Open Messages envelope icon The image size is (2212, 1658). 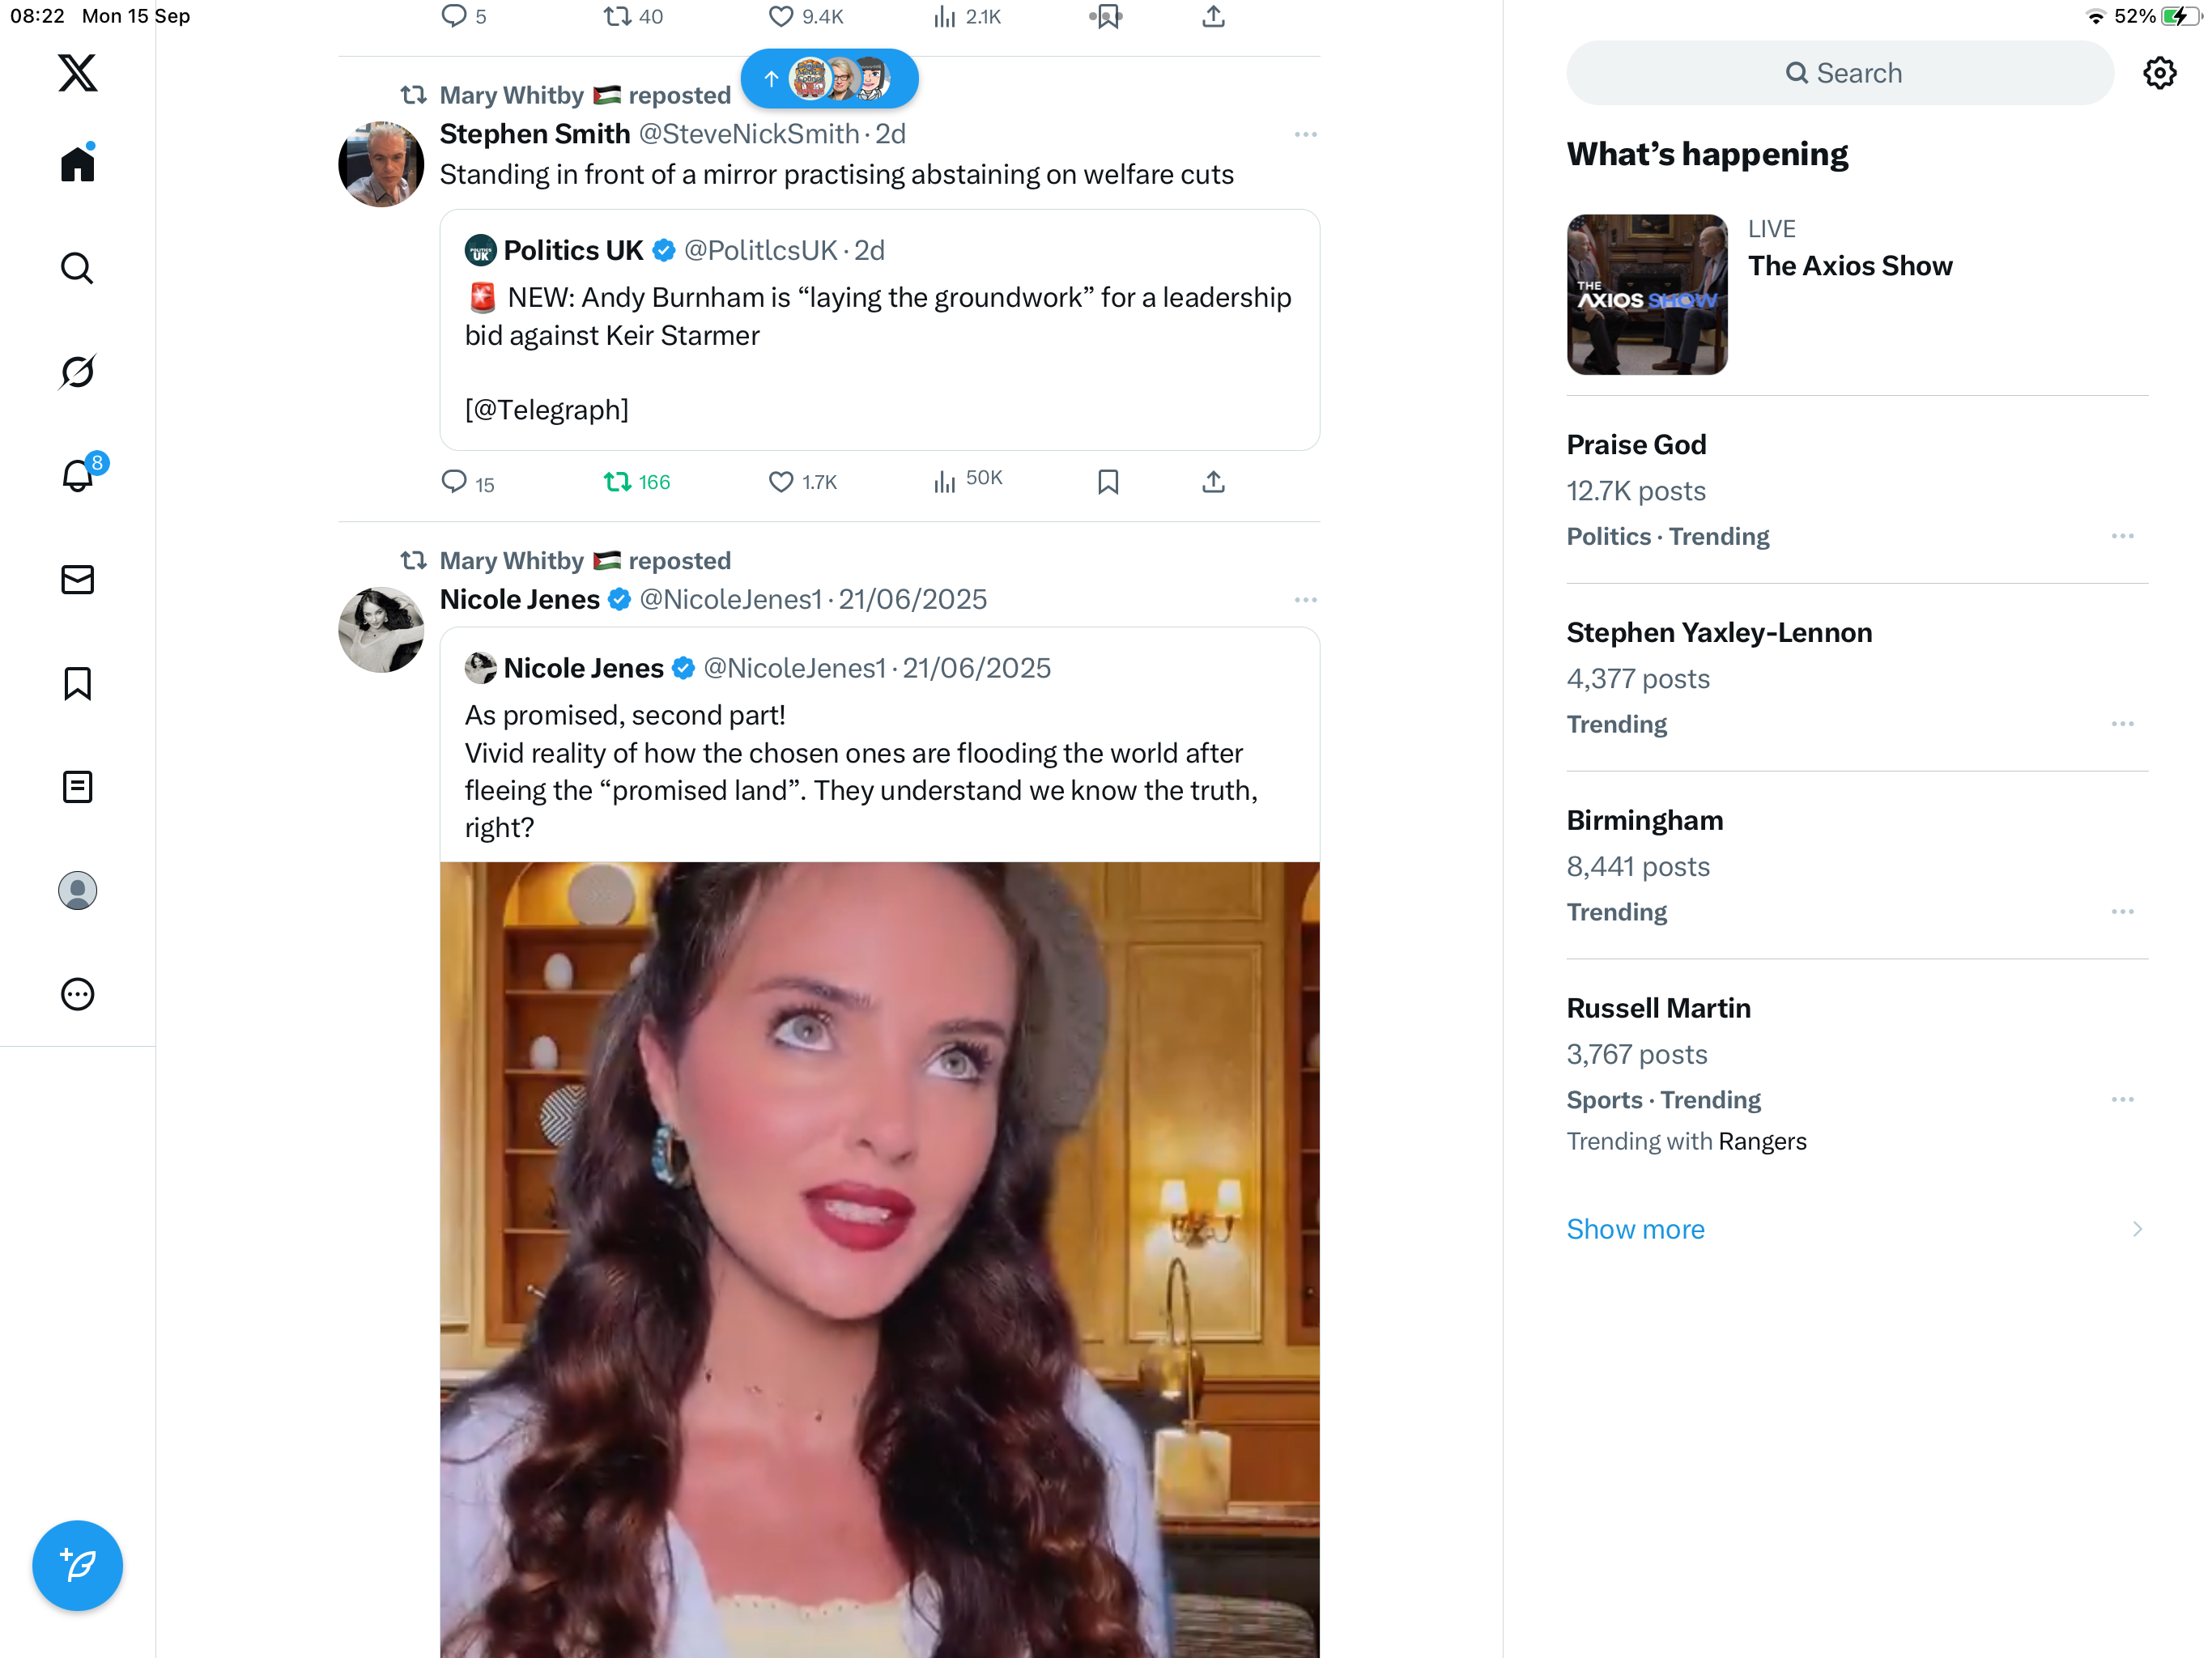(x=77, y=580)
